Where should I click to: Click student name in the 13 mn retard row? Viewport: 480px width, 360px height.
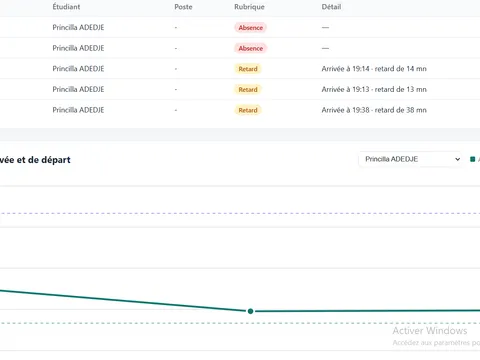pyautogui.click(x=78, y=89)
